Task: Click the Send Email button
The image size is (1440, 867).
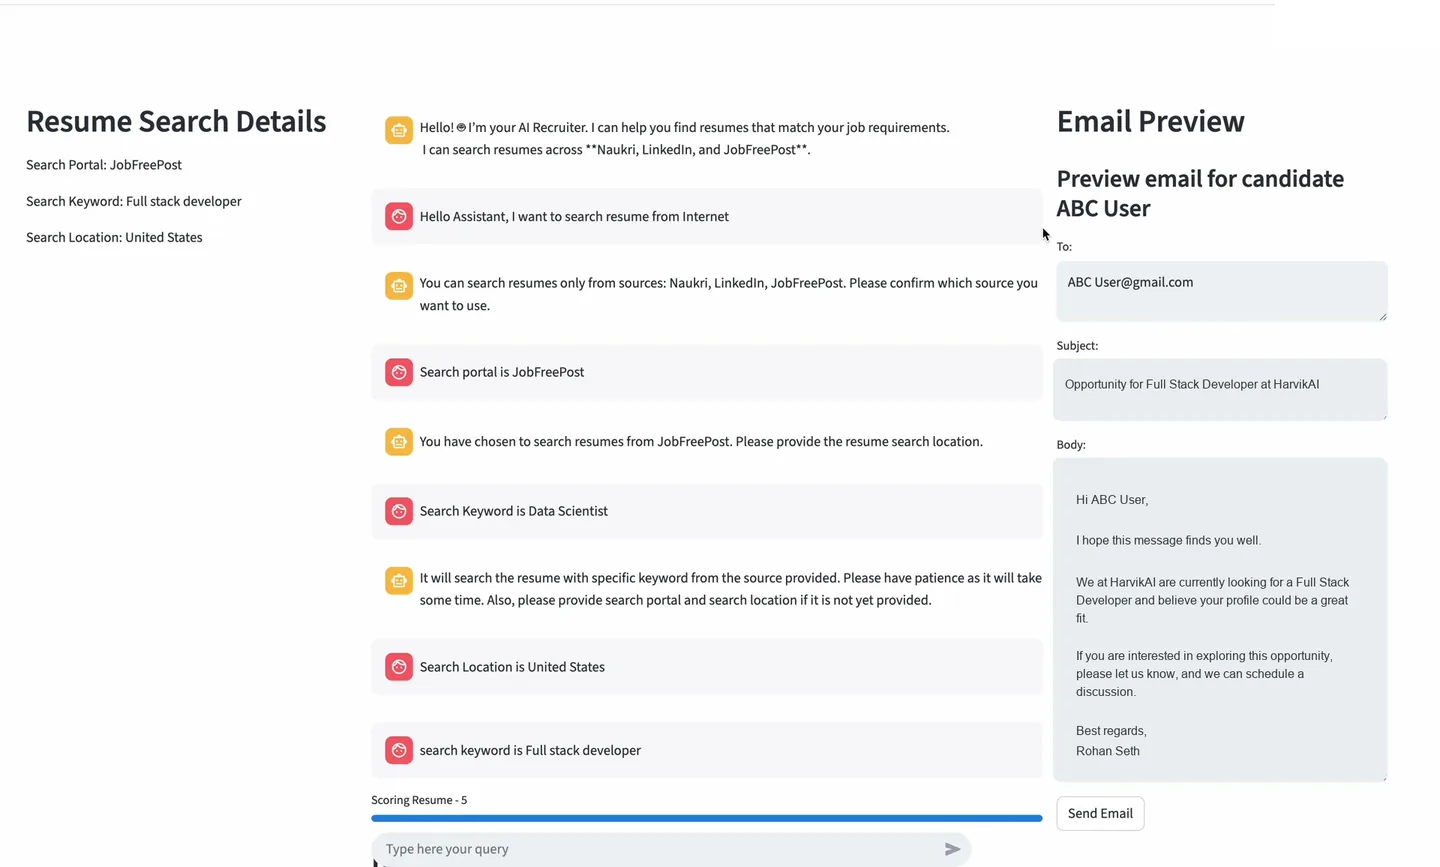Action: 1100,813
